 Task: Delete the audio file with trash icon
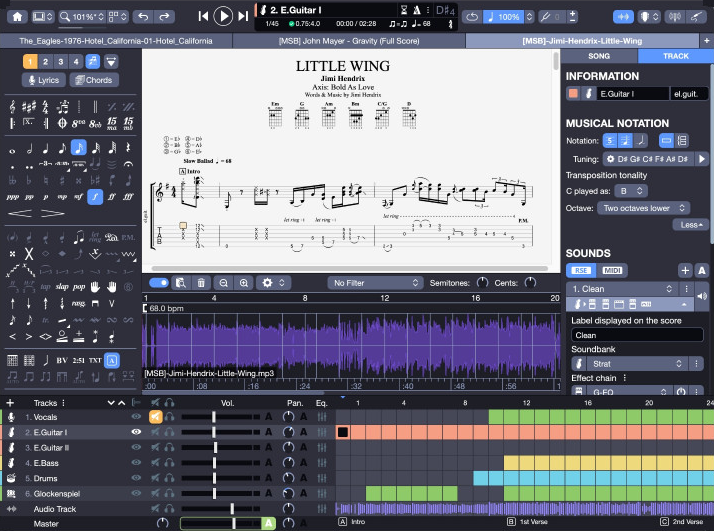(x=201, y=283)
